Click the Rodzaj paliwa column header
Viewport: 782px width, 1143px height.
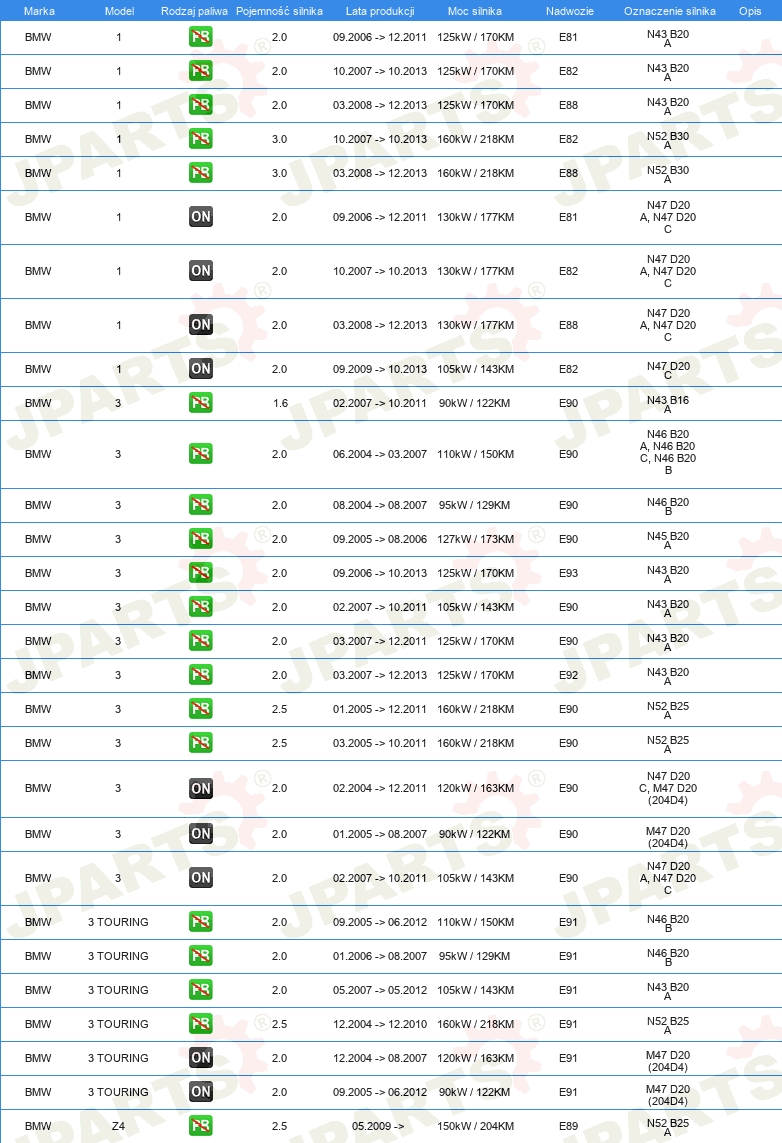tap(194, 11)
